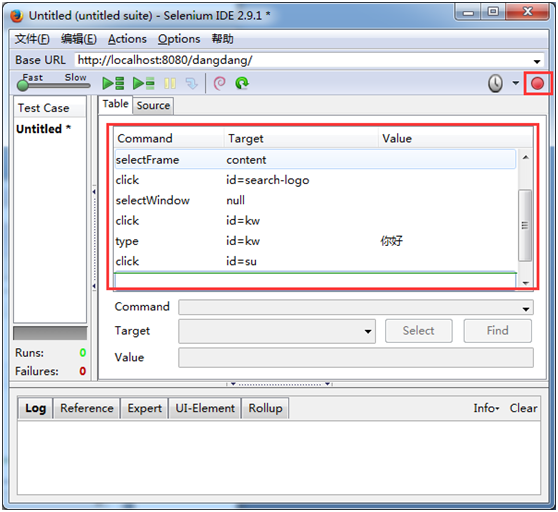Image resolution: width=558 pixels, height=512 pixels.
Task: Switch to the Rollup tab
Action: click(265, 408)
